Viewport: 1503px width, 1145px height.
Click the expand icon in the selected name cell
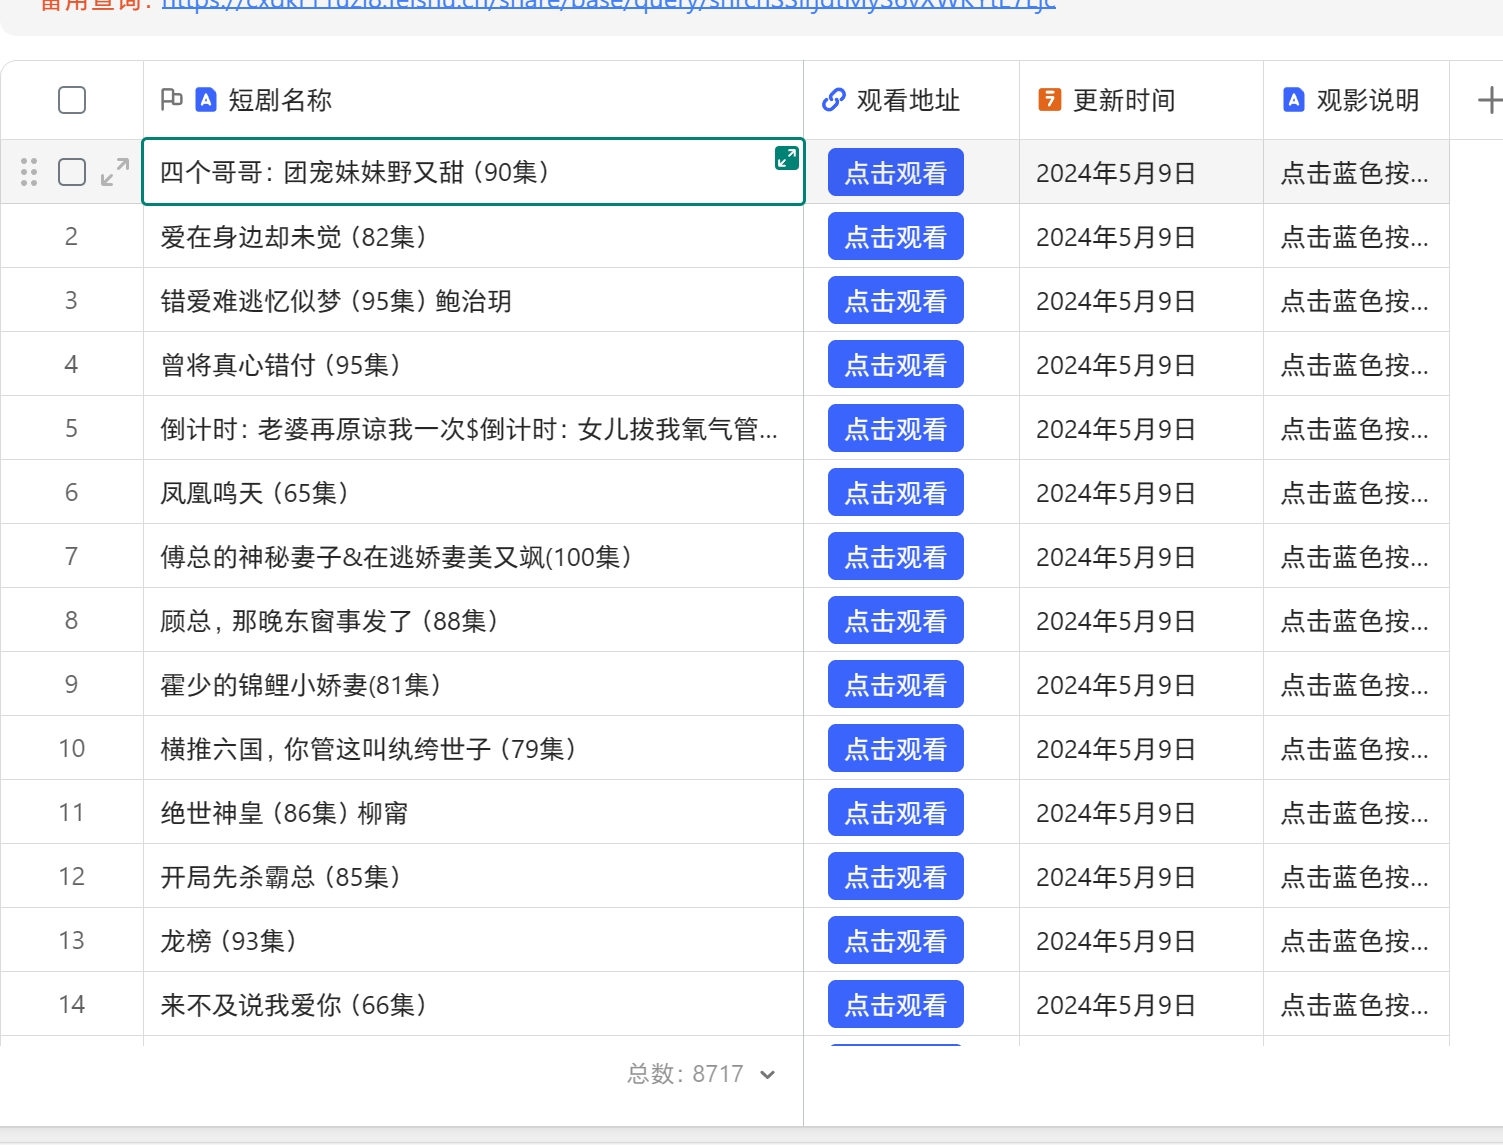point(787,158)
